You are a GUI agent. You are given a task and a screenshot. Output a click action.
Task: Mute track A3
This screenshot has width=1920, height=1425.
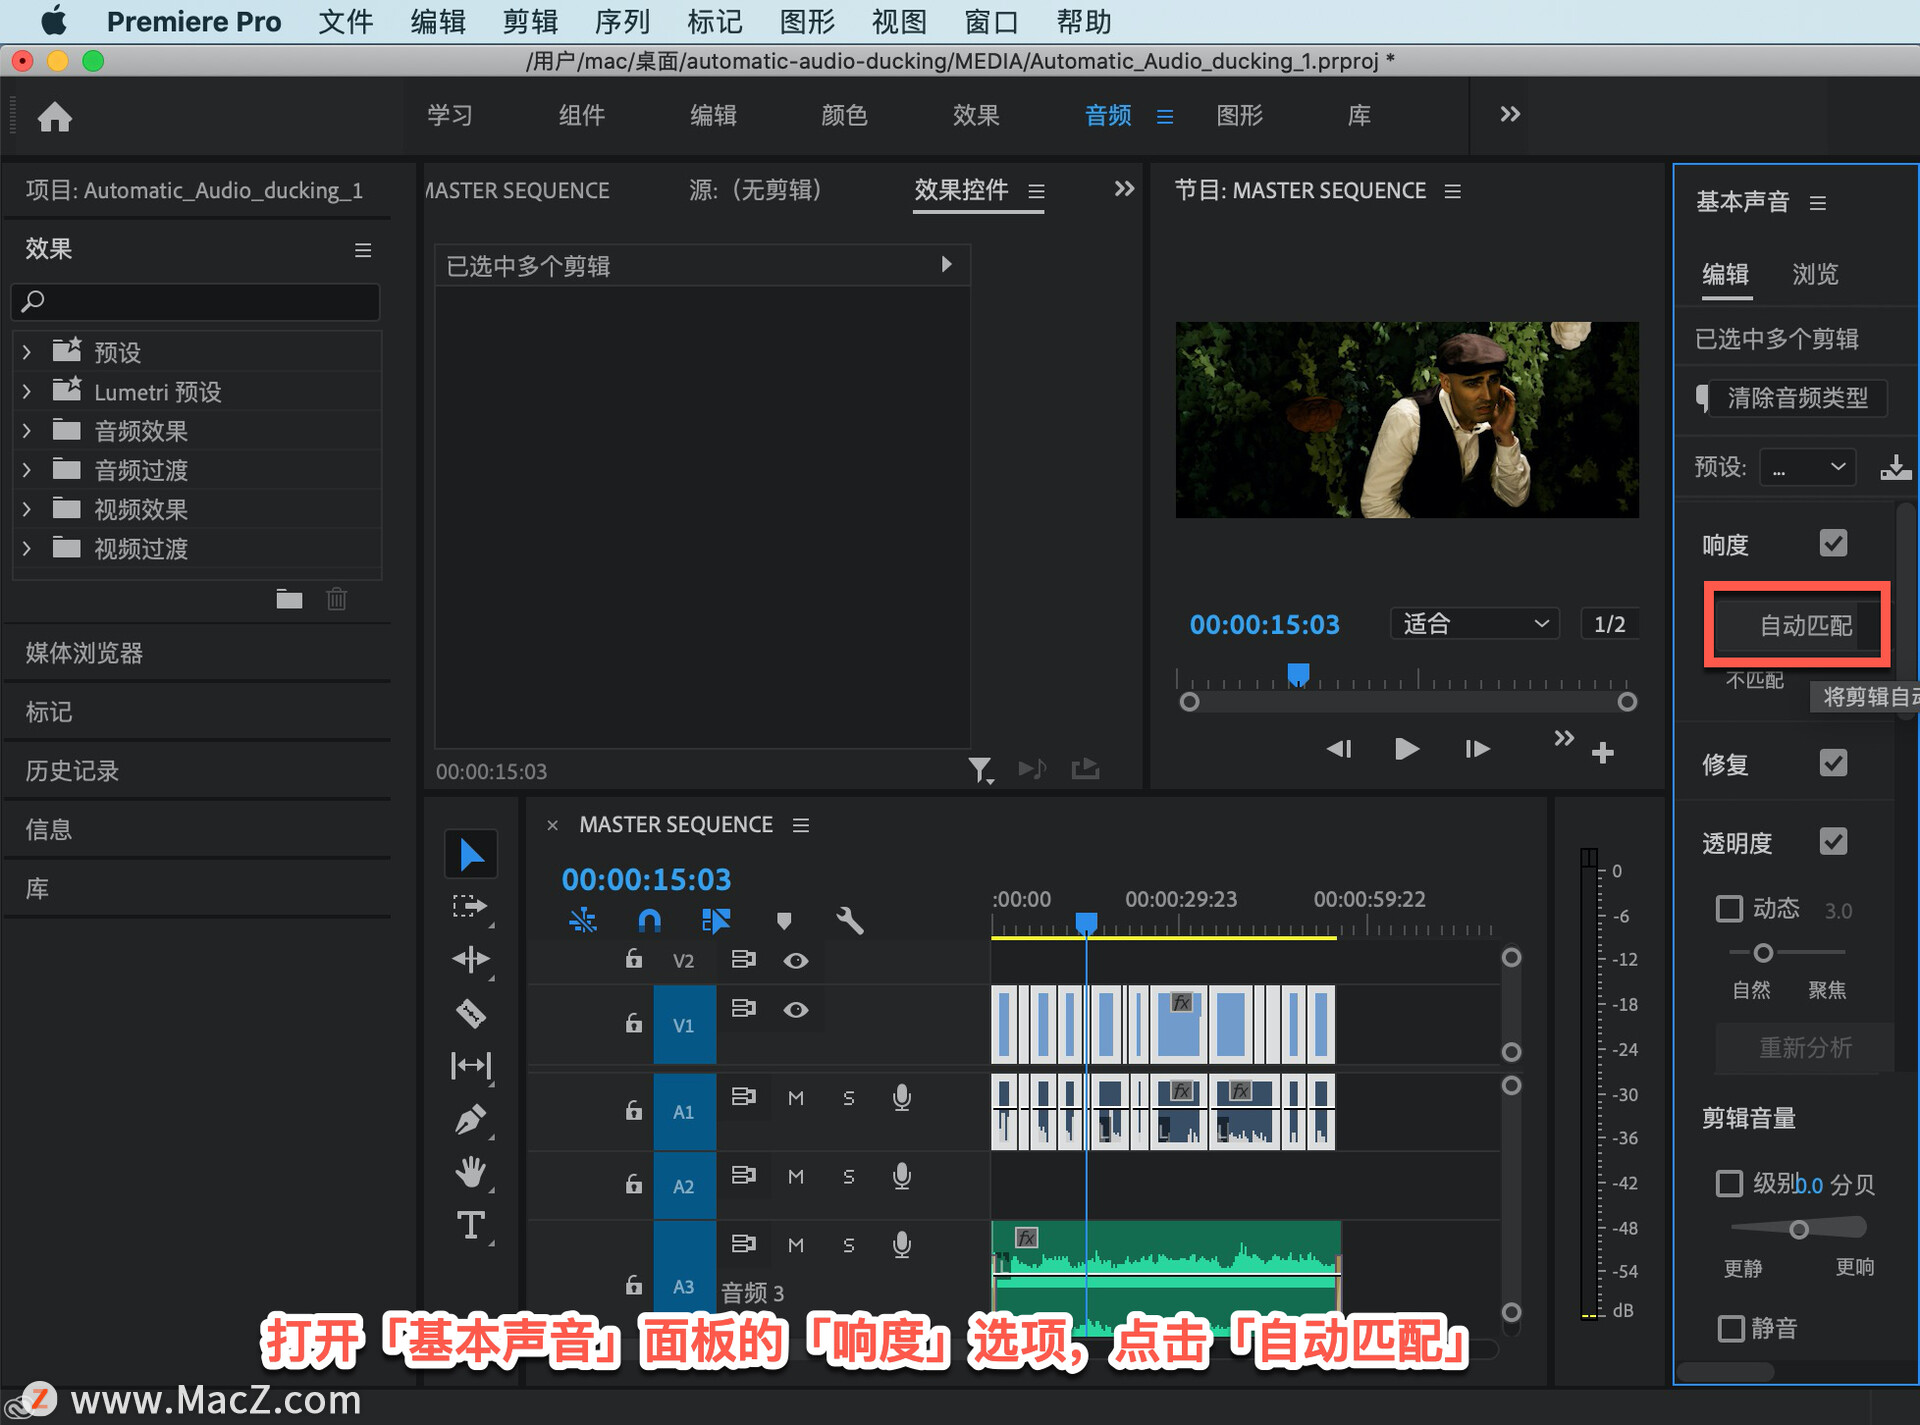coord(796,1245)
